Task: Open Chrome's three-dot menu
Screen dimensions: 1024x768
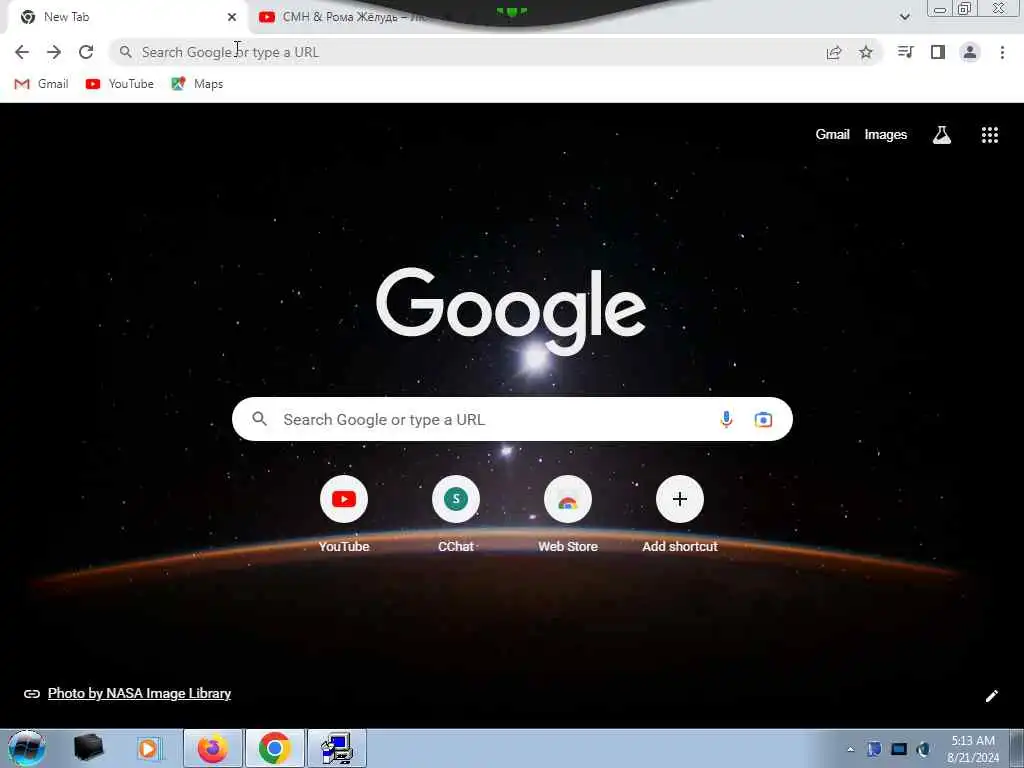Action: (1002, 52)
